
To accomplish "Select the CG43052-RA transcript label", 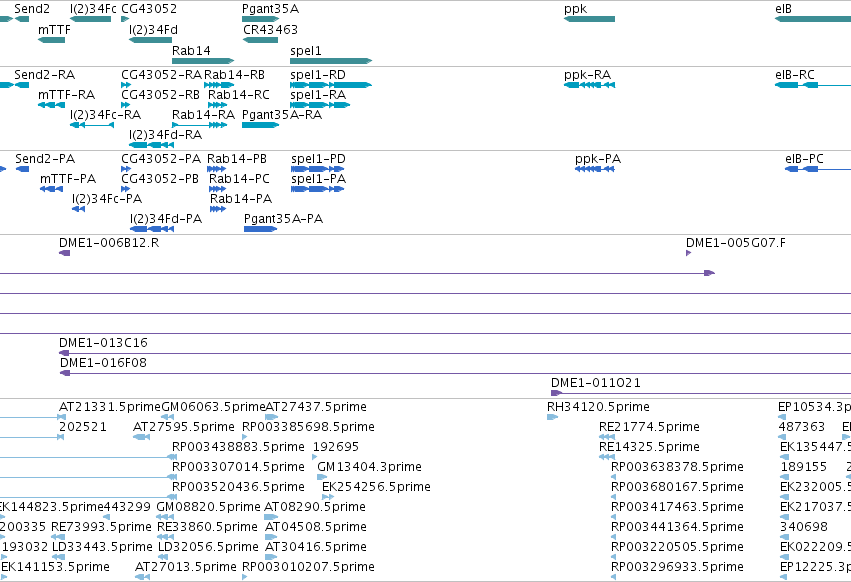I will (161, 75).
